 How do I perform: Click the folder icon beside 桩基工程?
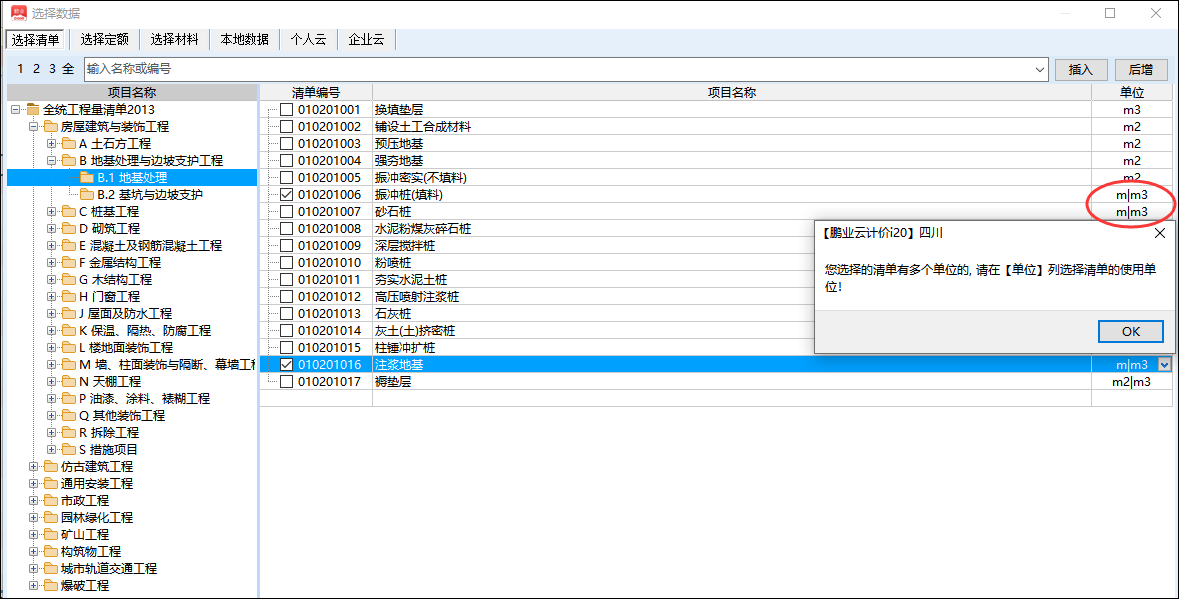69,212
